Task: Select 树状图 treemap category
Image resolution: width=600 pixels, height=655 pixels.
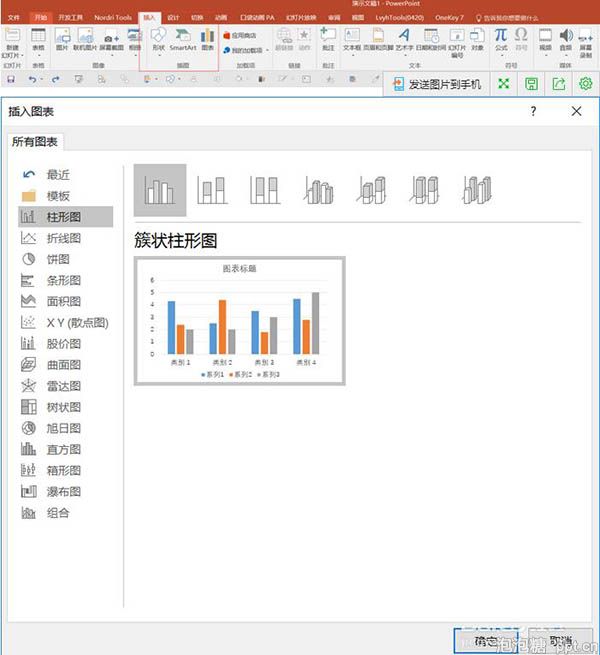Action: [66, 407]
